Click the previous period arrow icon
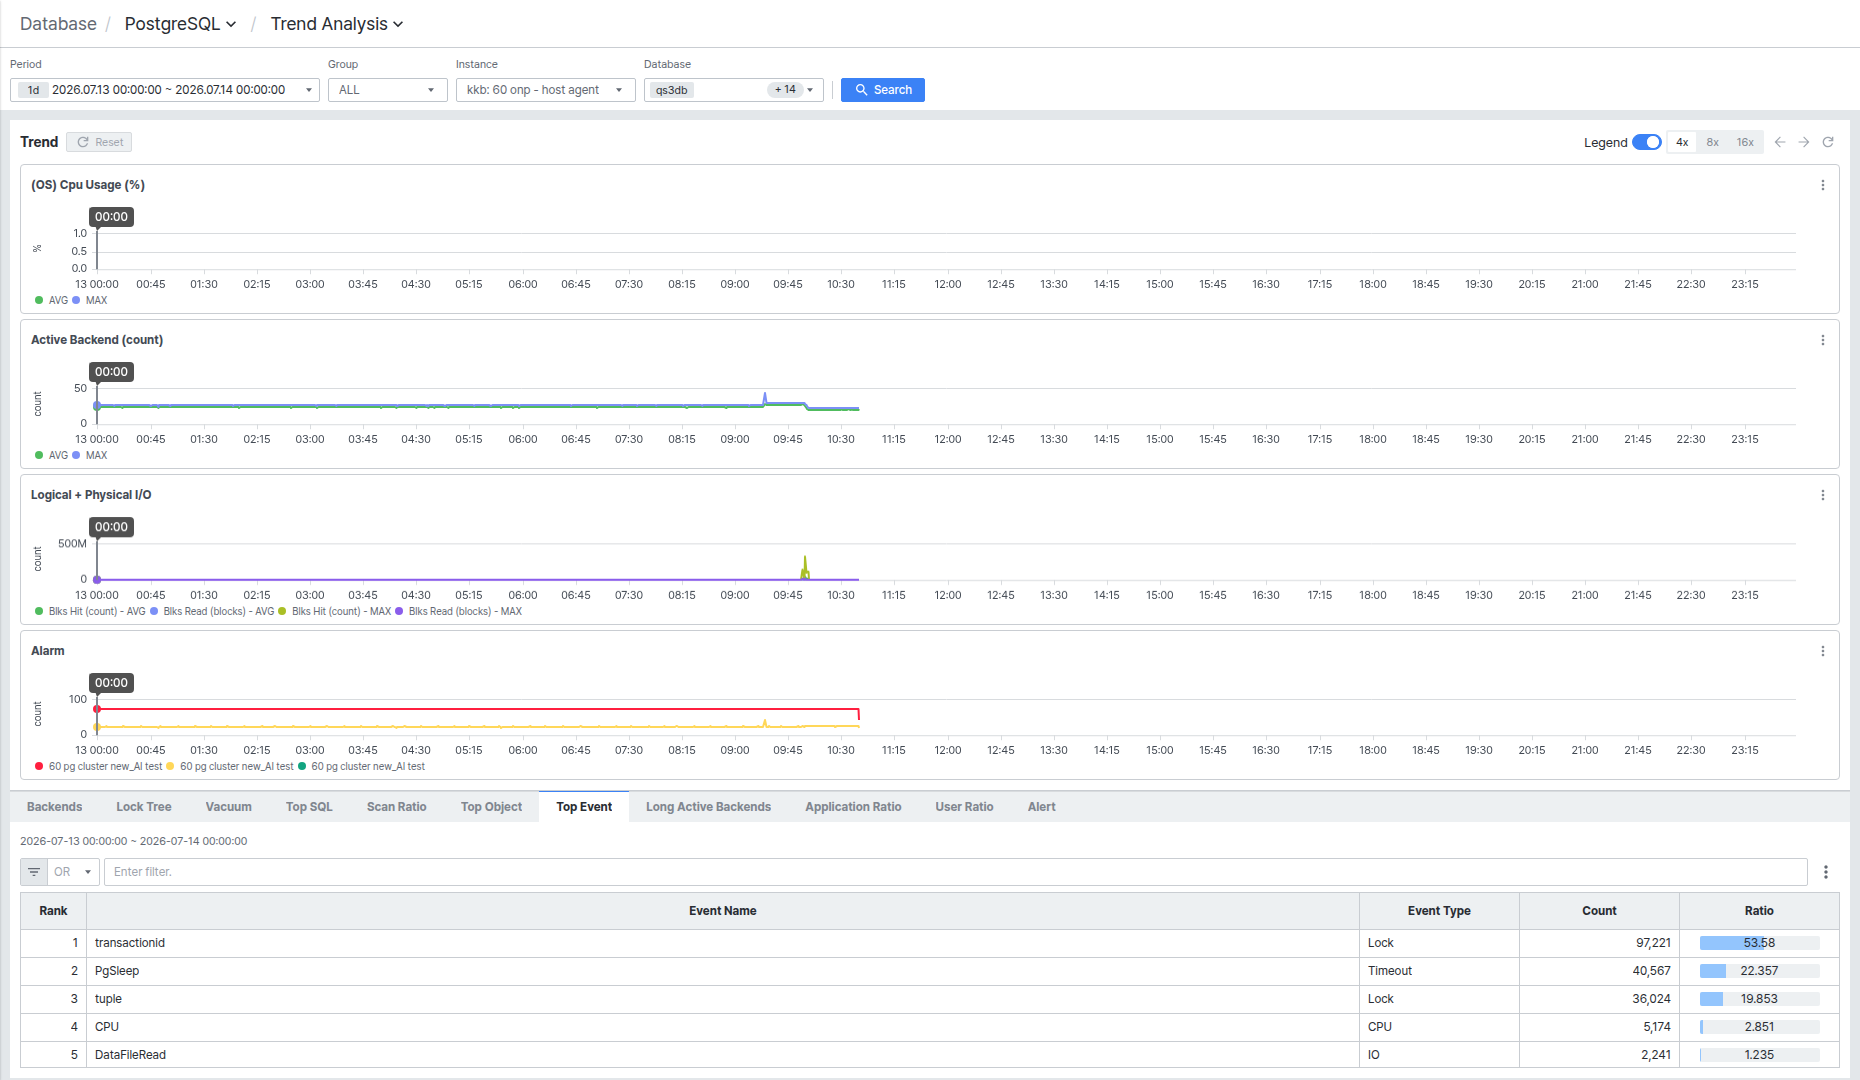 [x=1780, y=142]
